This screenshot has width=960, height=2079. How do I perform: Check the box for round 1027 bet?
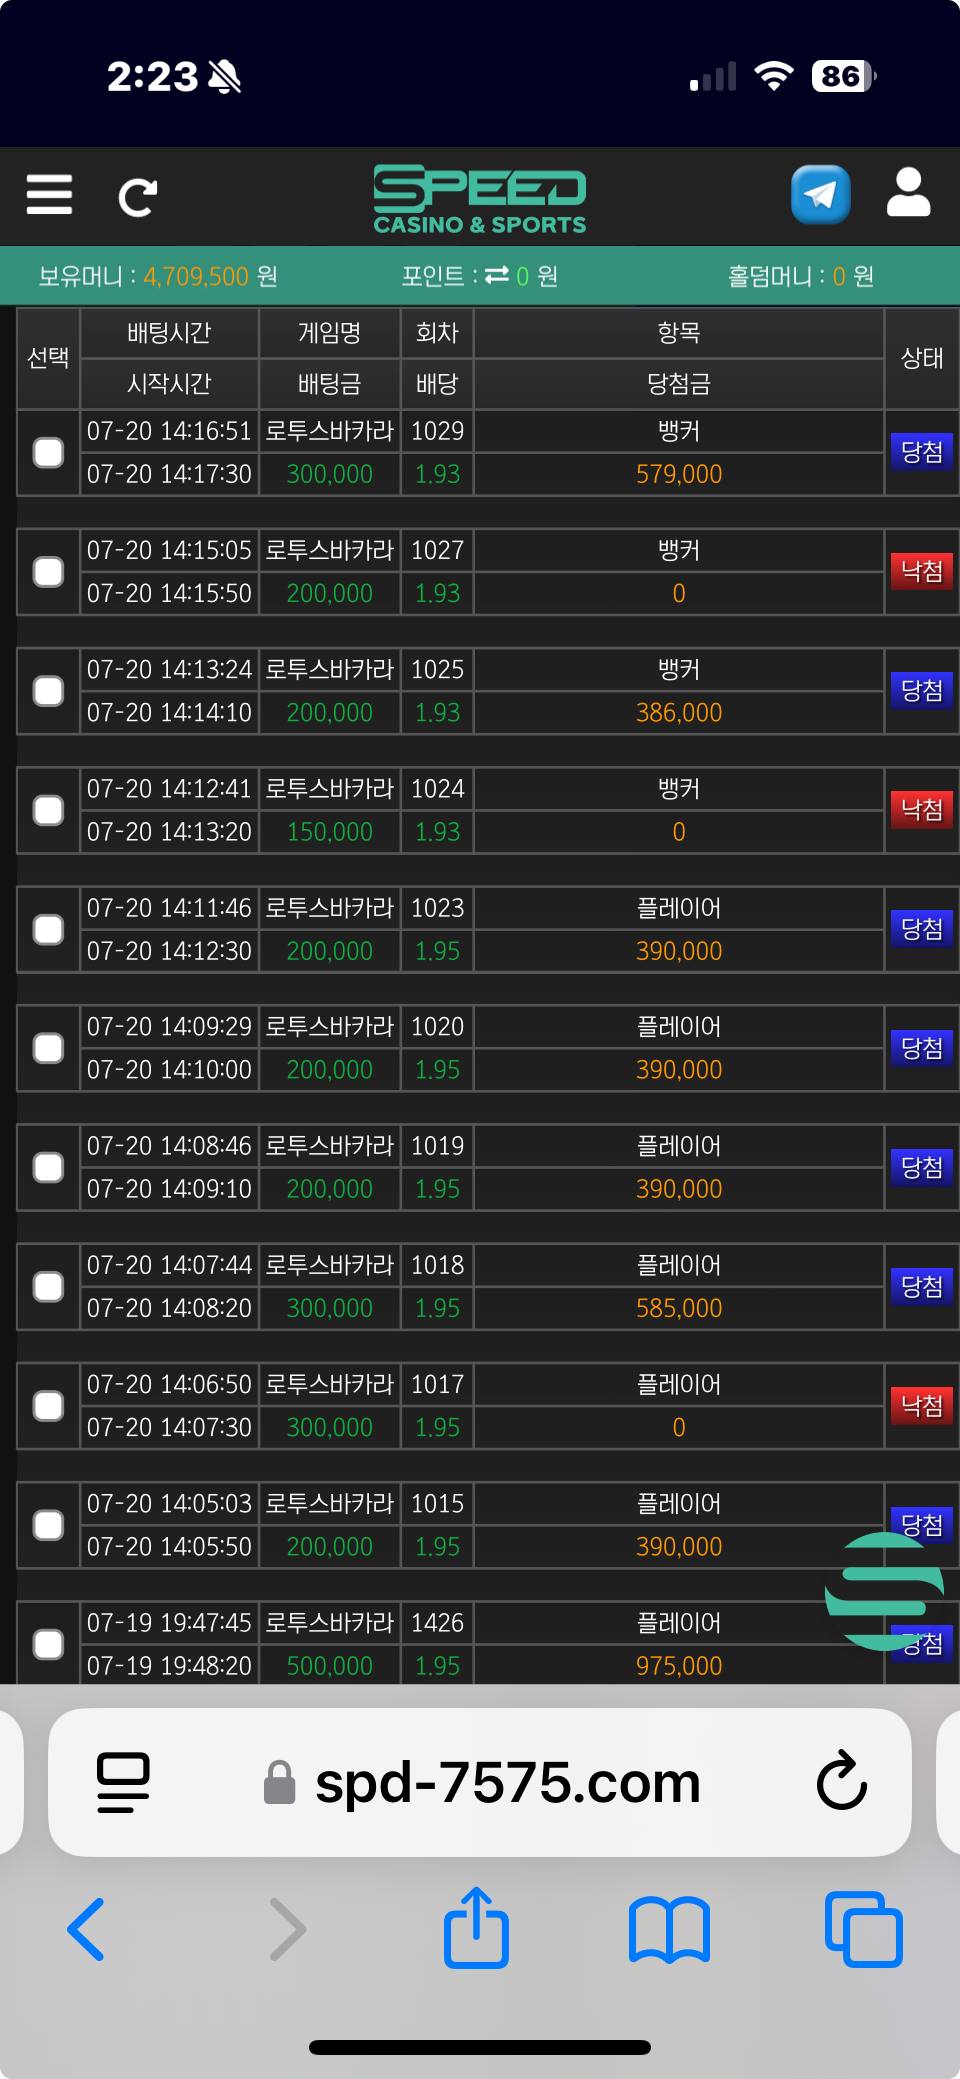48,572
